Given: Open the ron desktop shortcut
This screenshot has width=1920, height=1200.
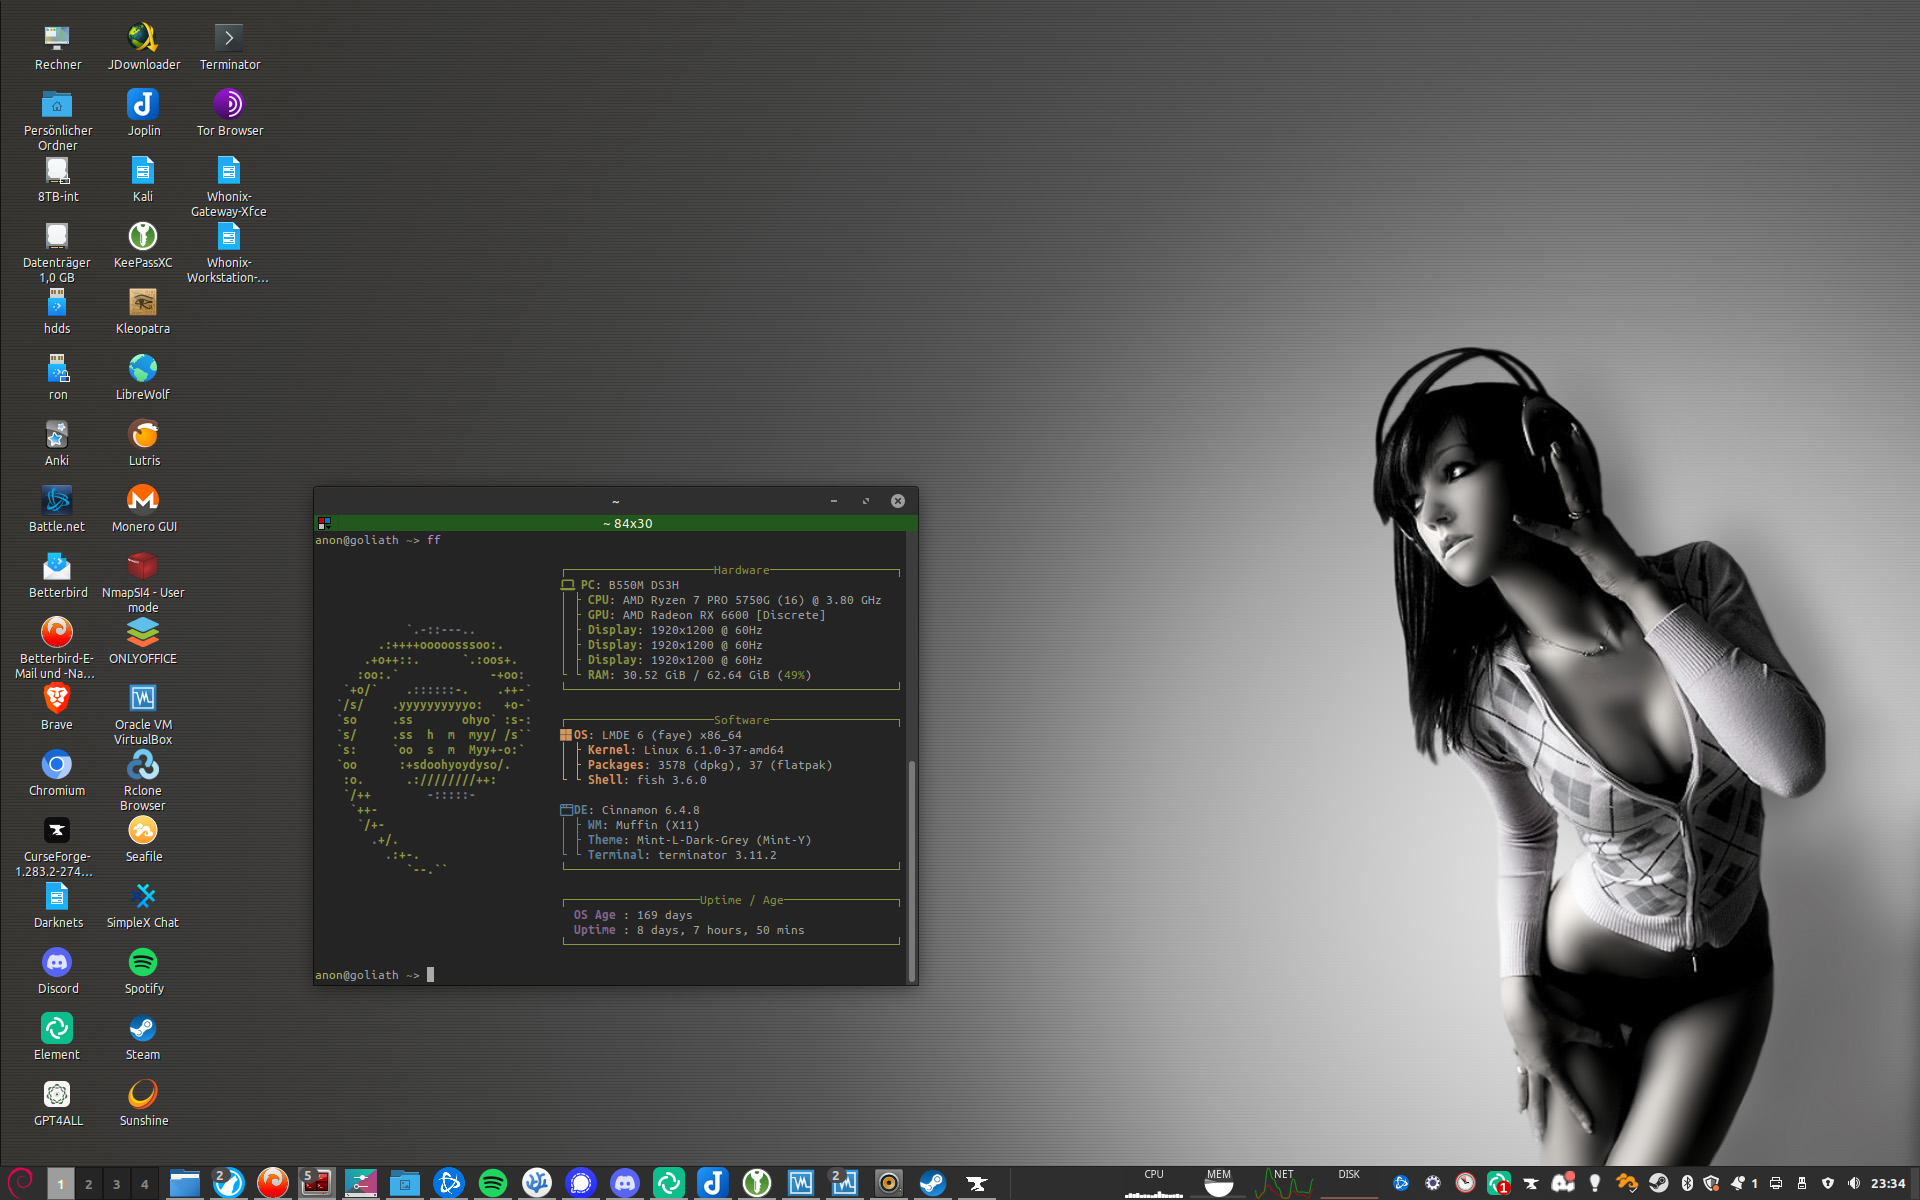Looking at the screenshot, I should (x=57, y=378).
